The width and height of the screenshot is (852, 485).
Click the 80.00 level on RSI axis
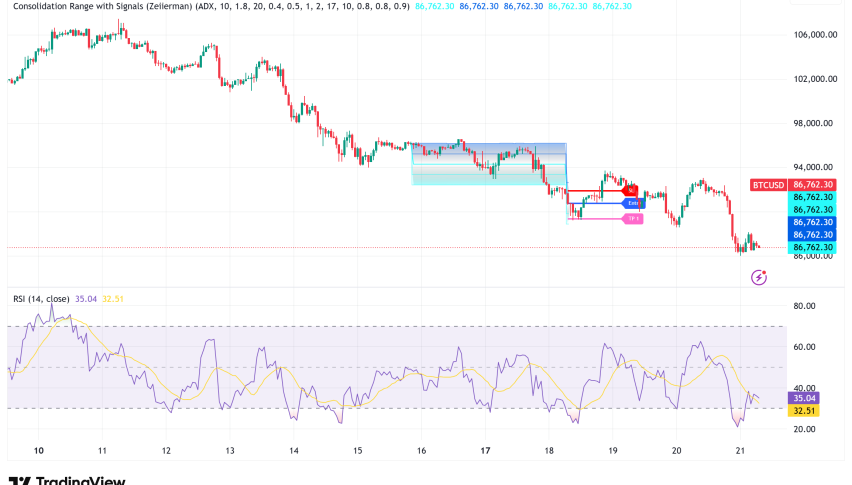coord(803,306)
